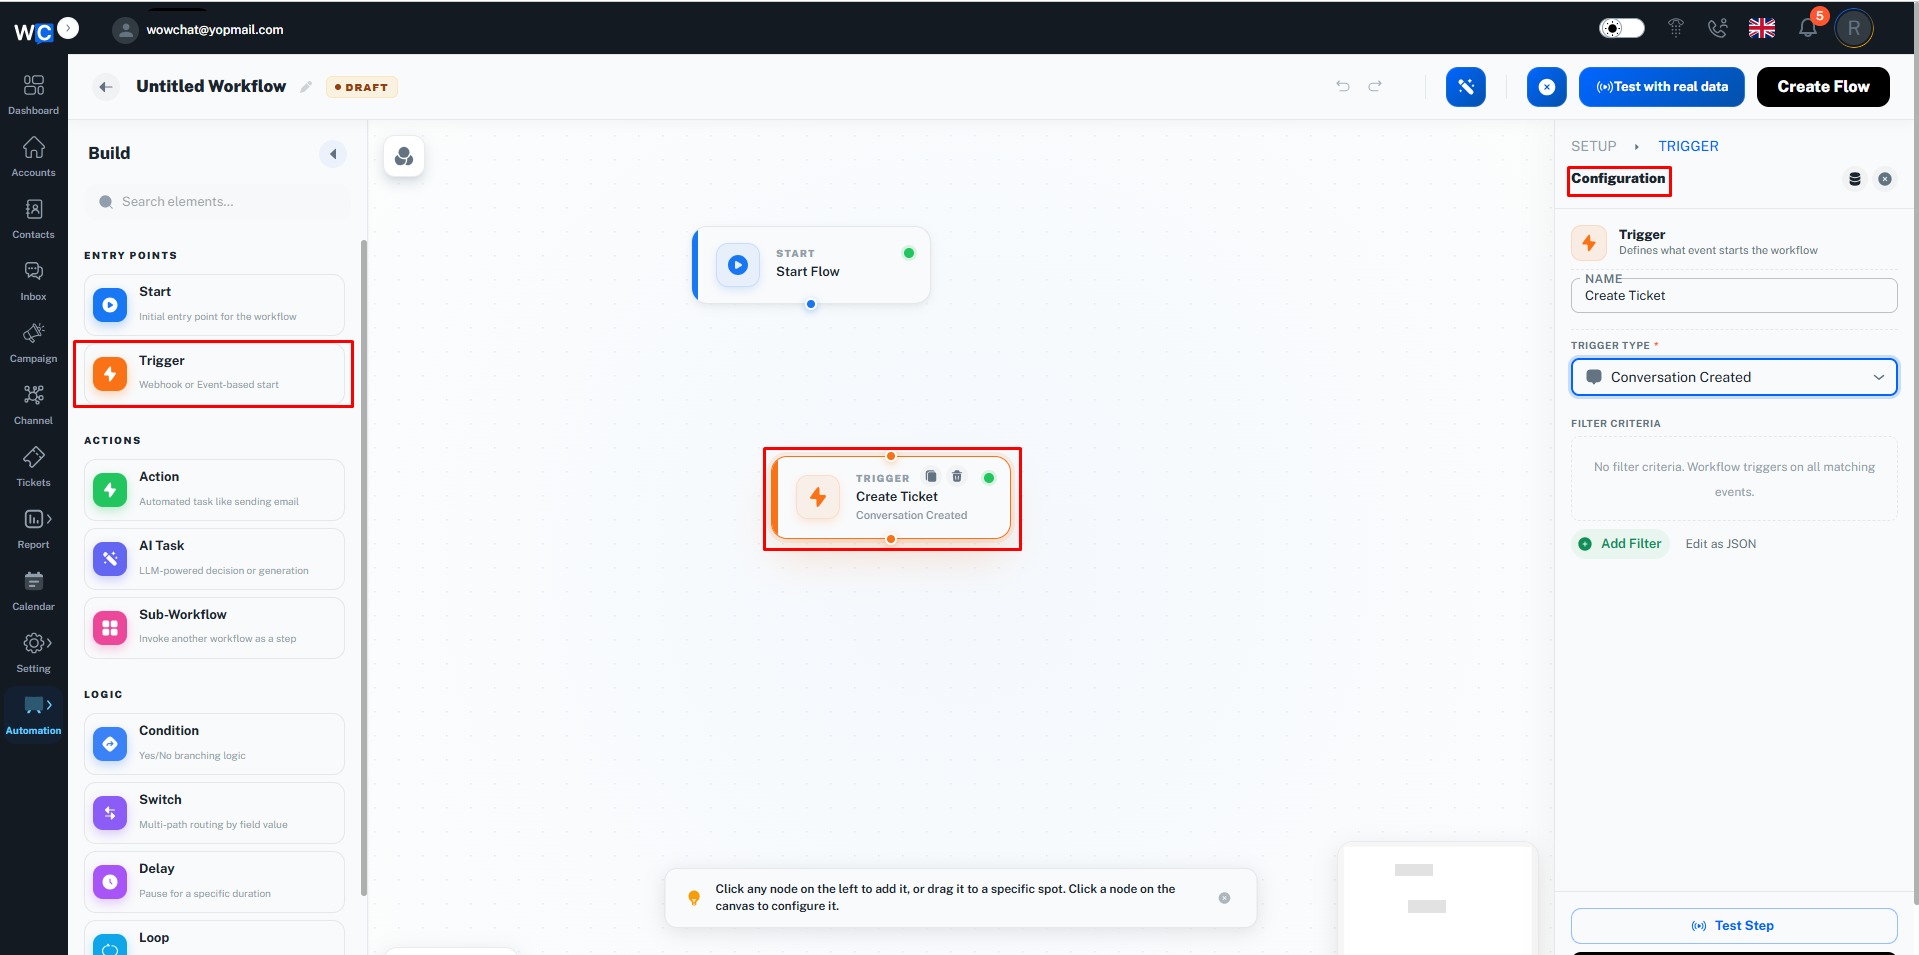Click the Create Flow button
The width and height of the screenshot is (1919, 955).
(1823, 87)
